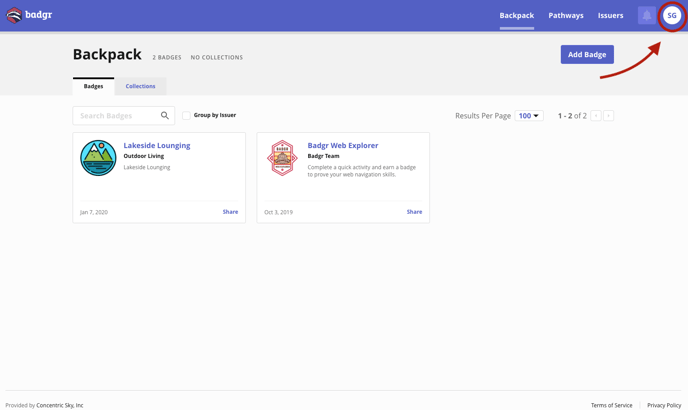This screenshot has height=410, width=688.
Task: Open the Lakeside Lounging title link
Action: click(157, 145)
